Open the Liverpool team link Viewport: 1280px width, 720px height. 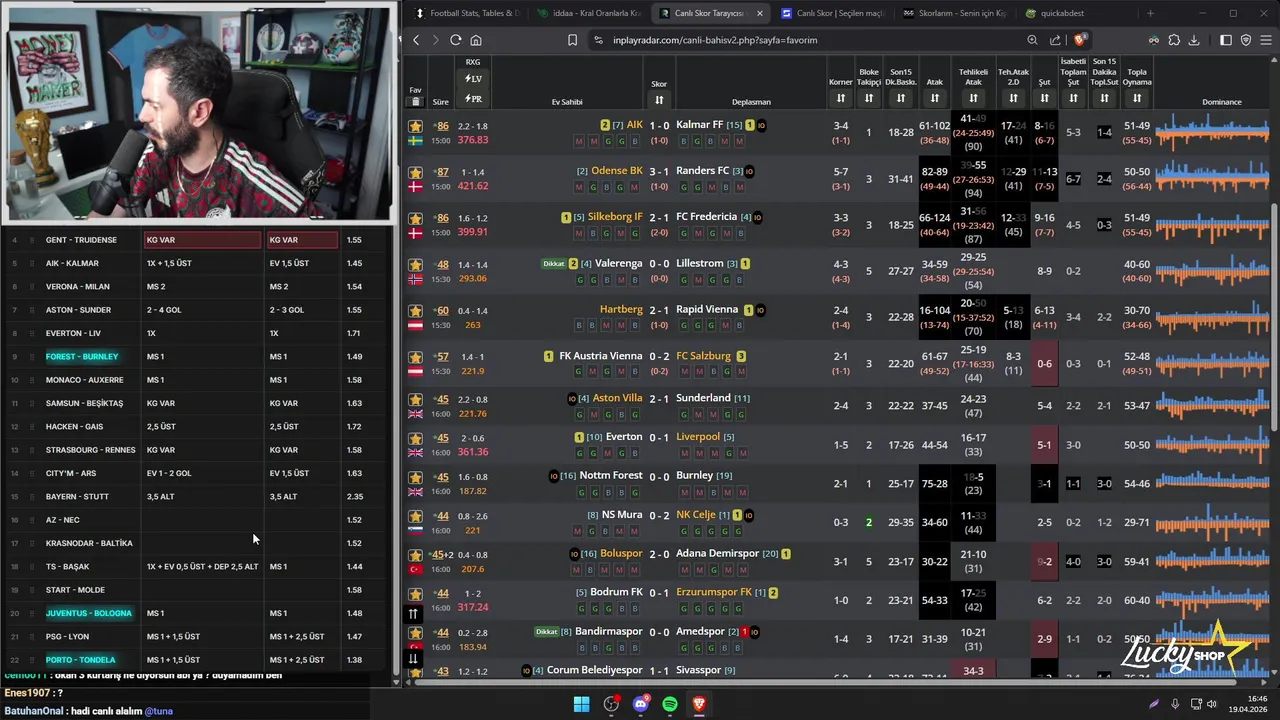pyautogui.click(x=698, y=437)
